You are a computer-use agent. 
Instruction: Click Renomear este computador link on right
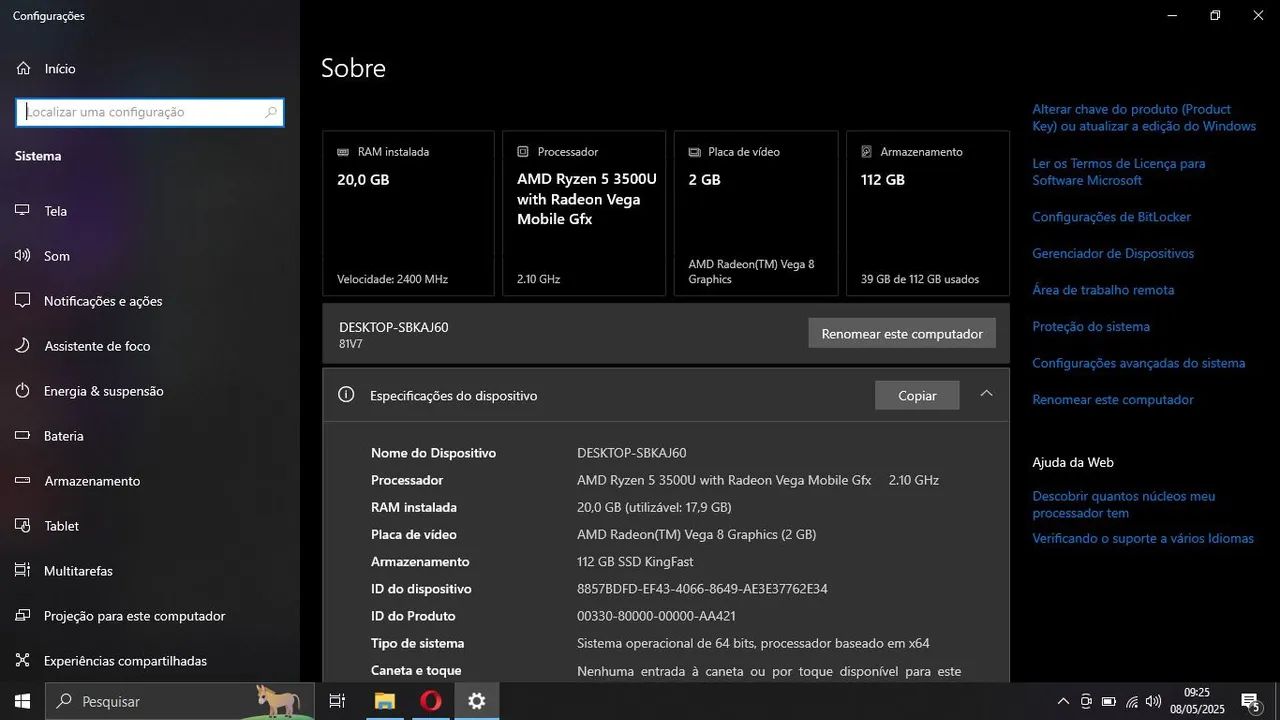[1113, 400]
